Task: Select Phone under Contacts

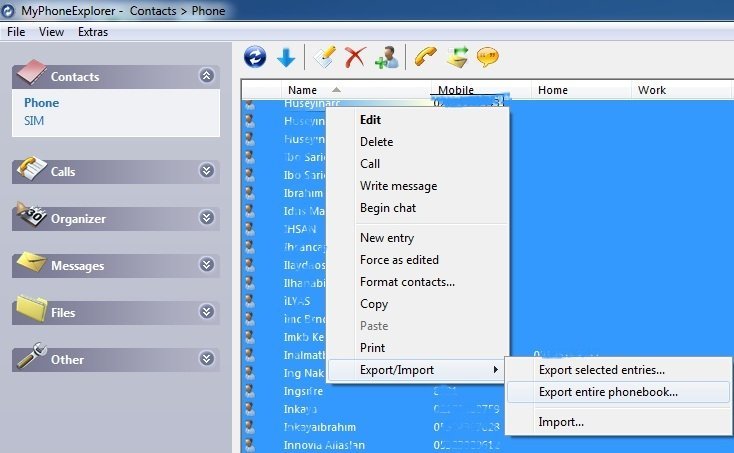Action: 42,102
